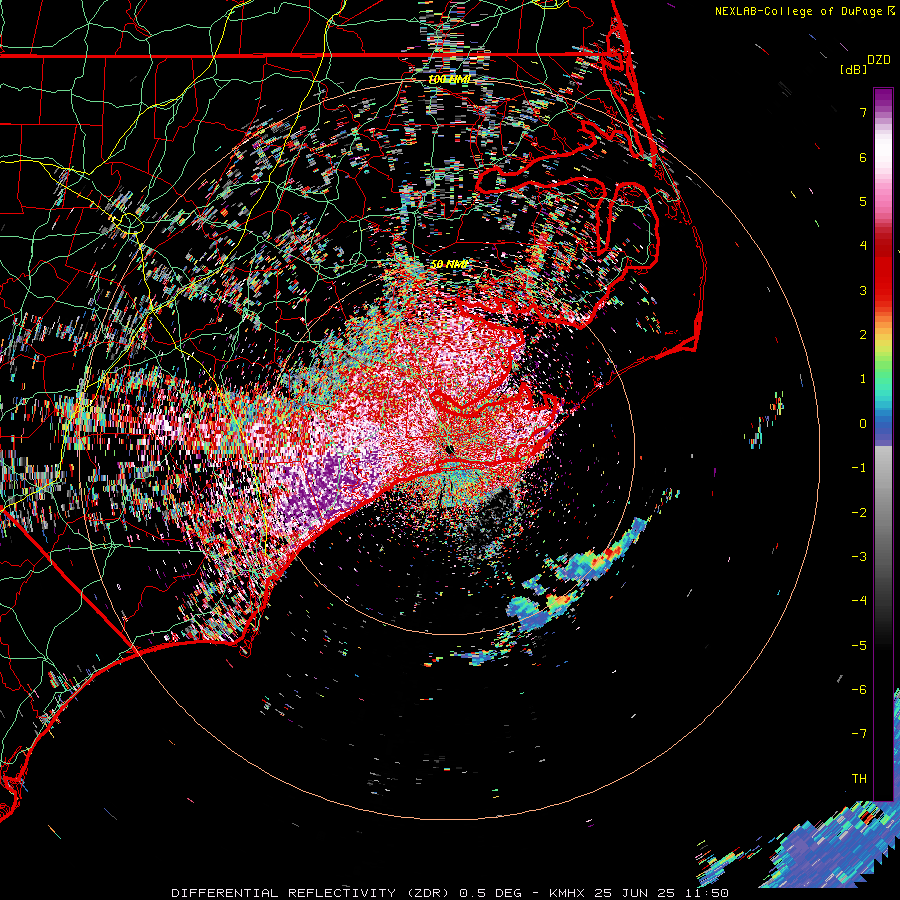The width and height of the screenshot is (900, 900).
Task: Click the TH threshold label on scale
Action: (859, 779)
